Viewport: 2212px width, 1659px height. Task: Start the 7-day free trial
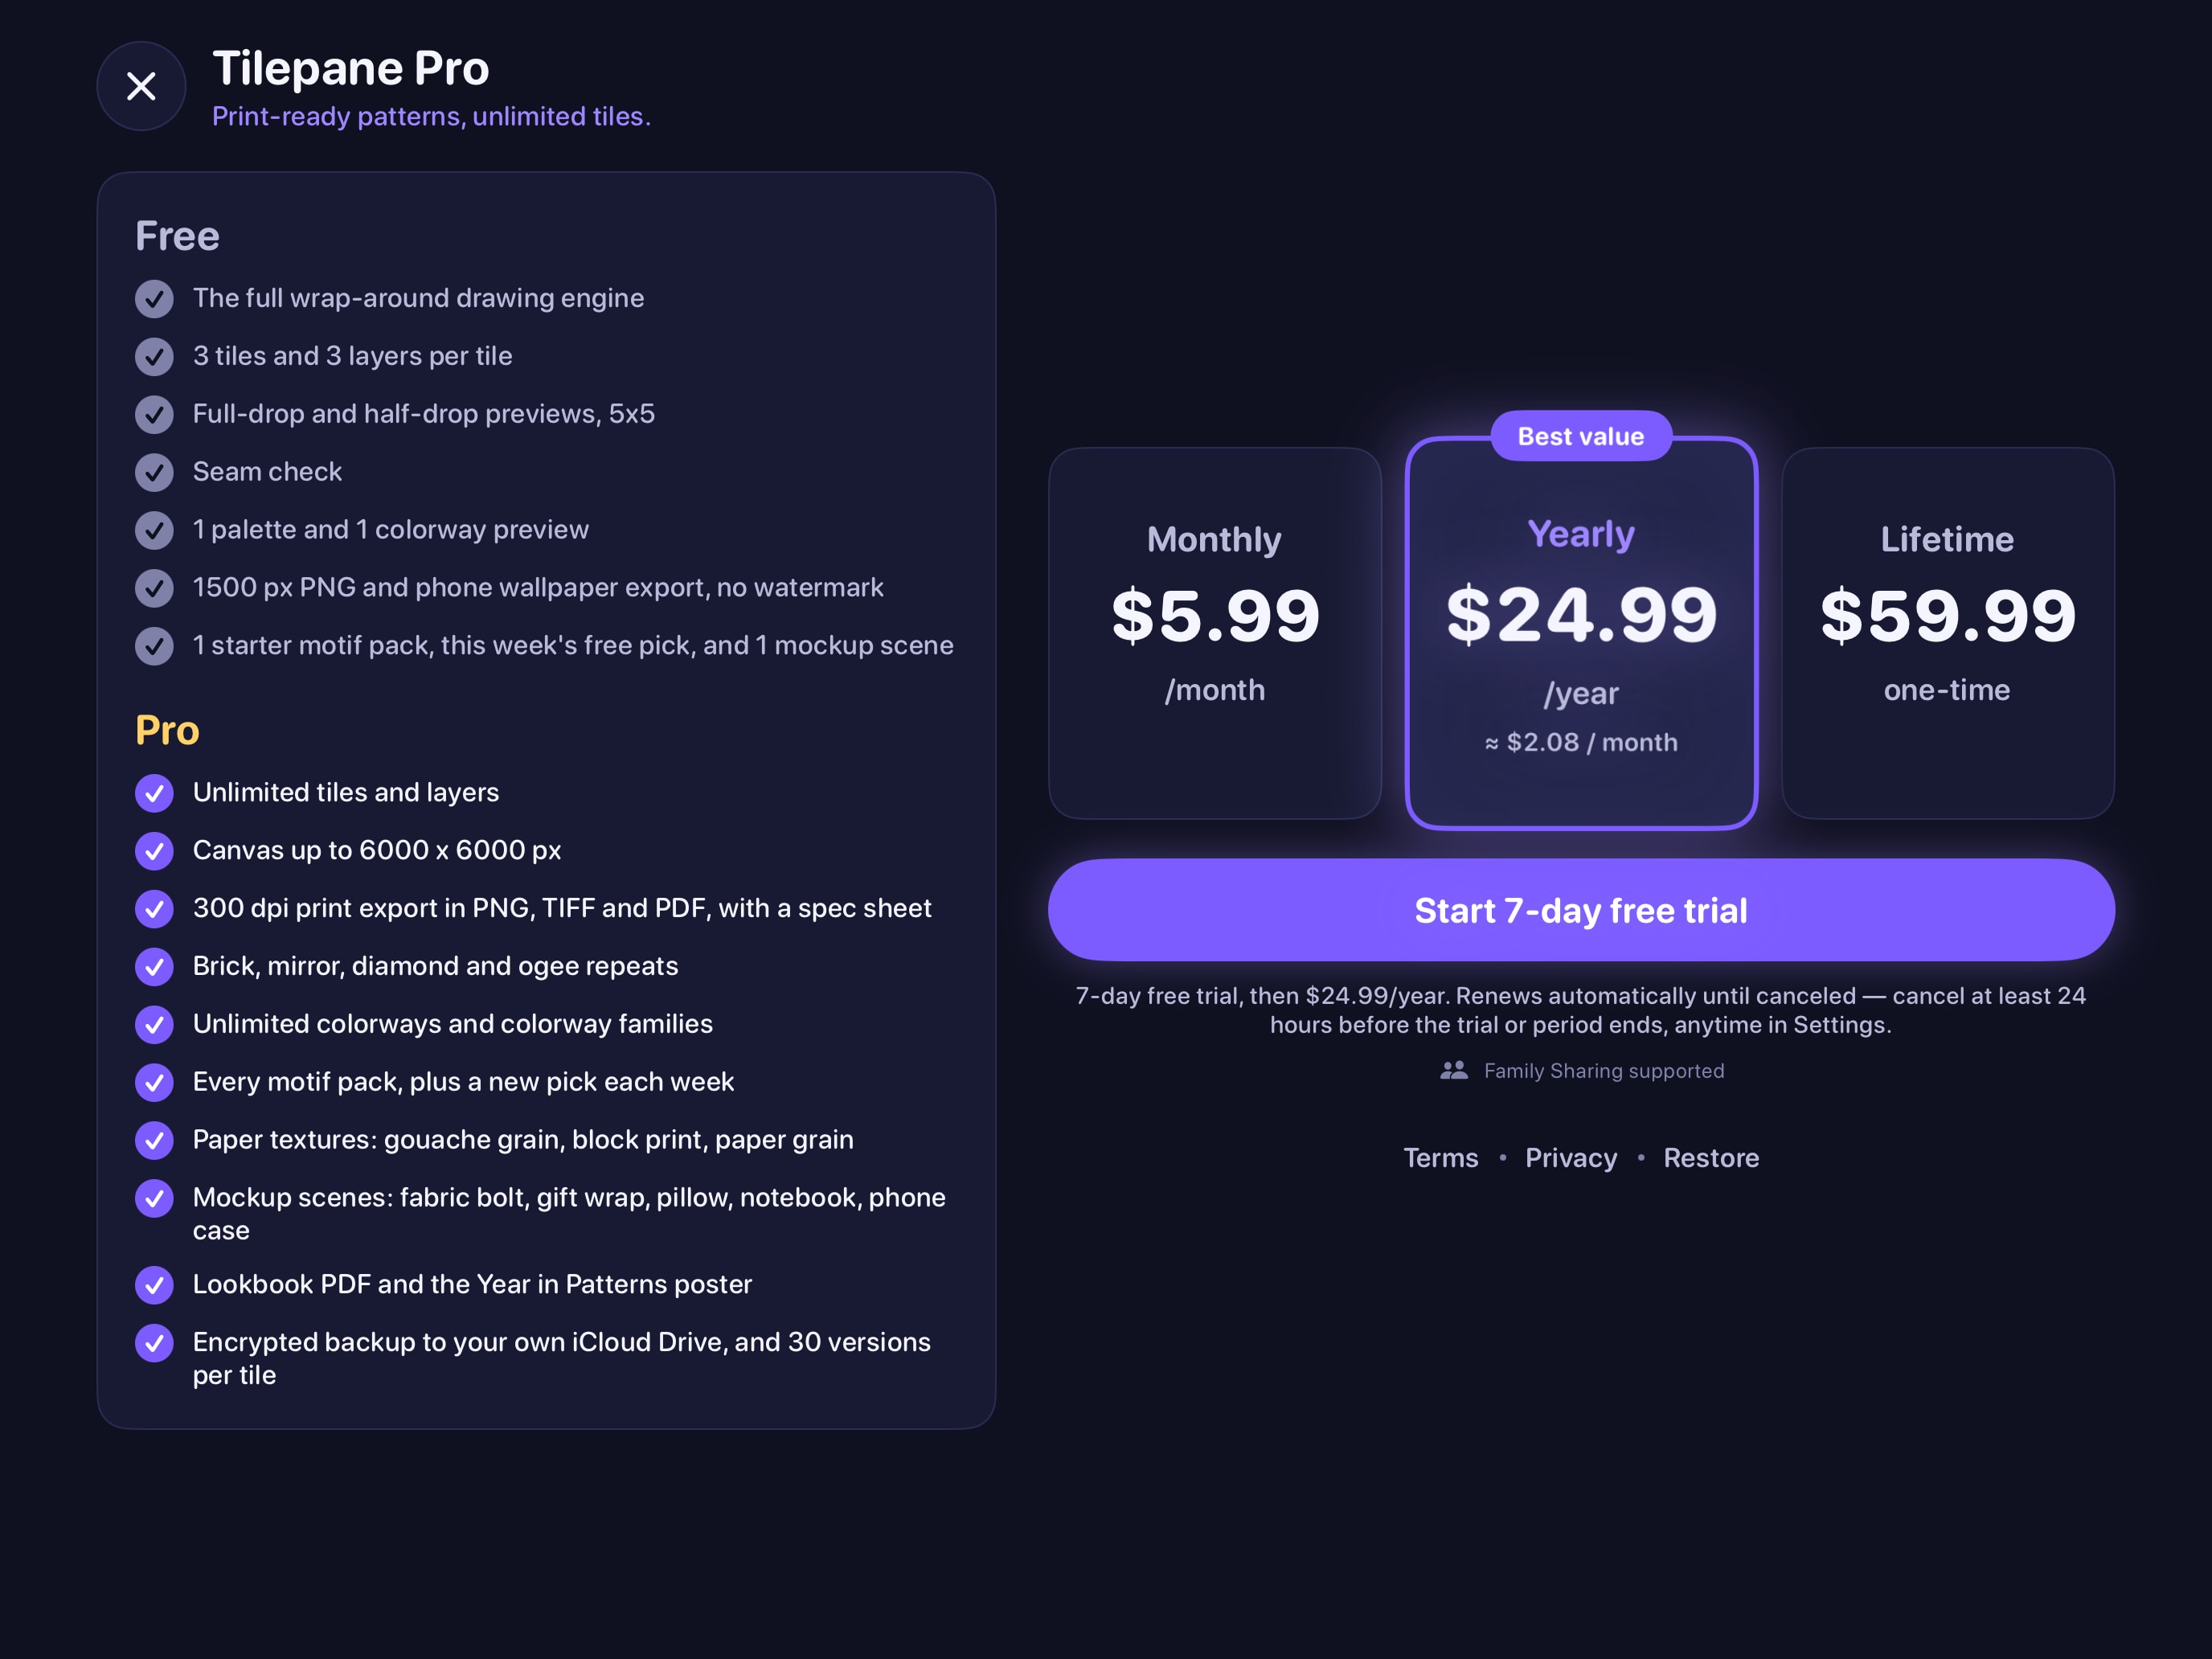(1581, 910)
